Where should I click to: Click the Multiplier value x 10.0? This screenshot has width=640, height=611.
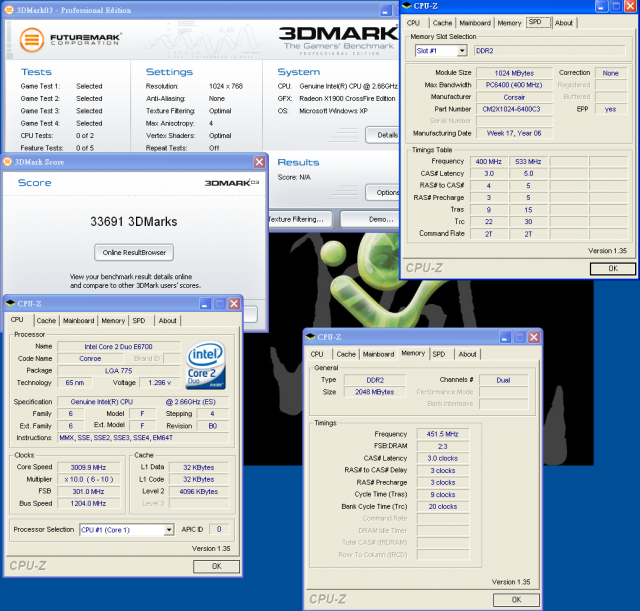89,479
